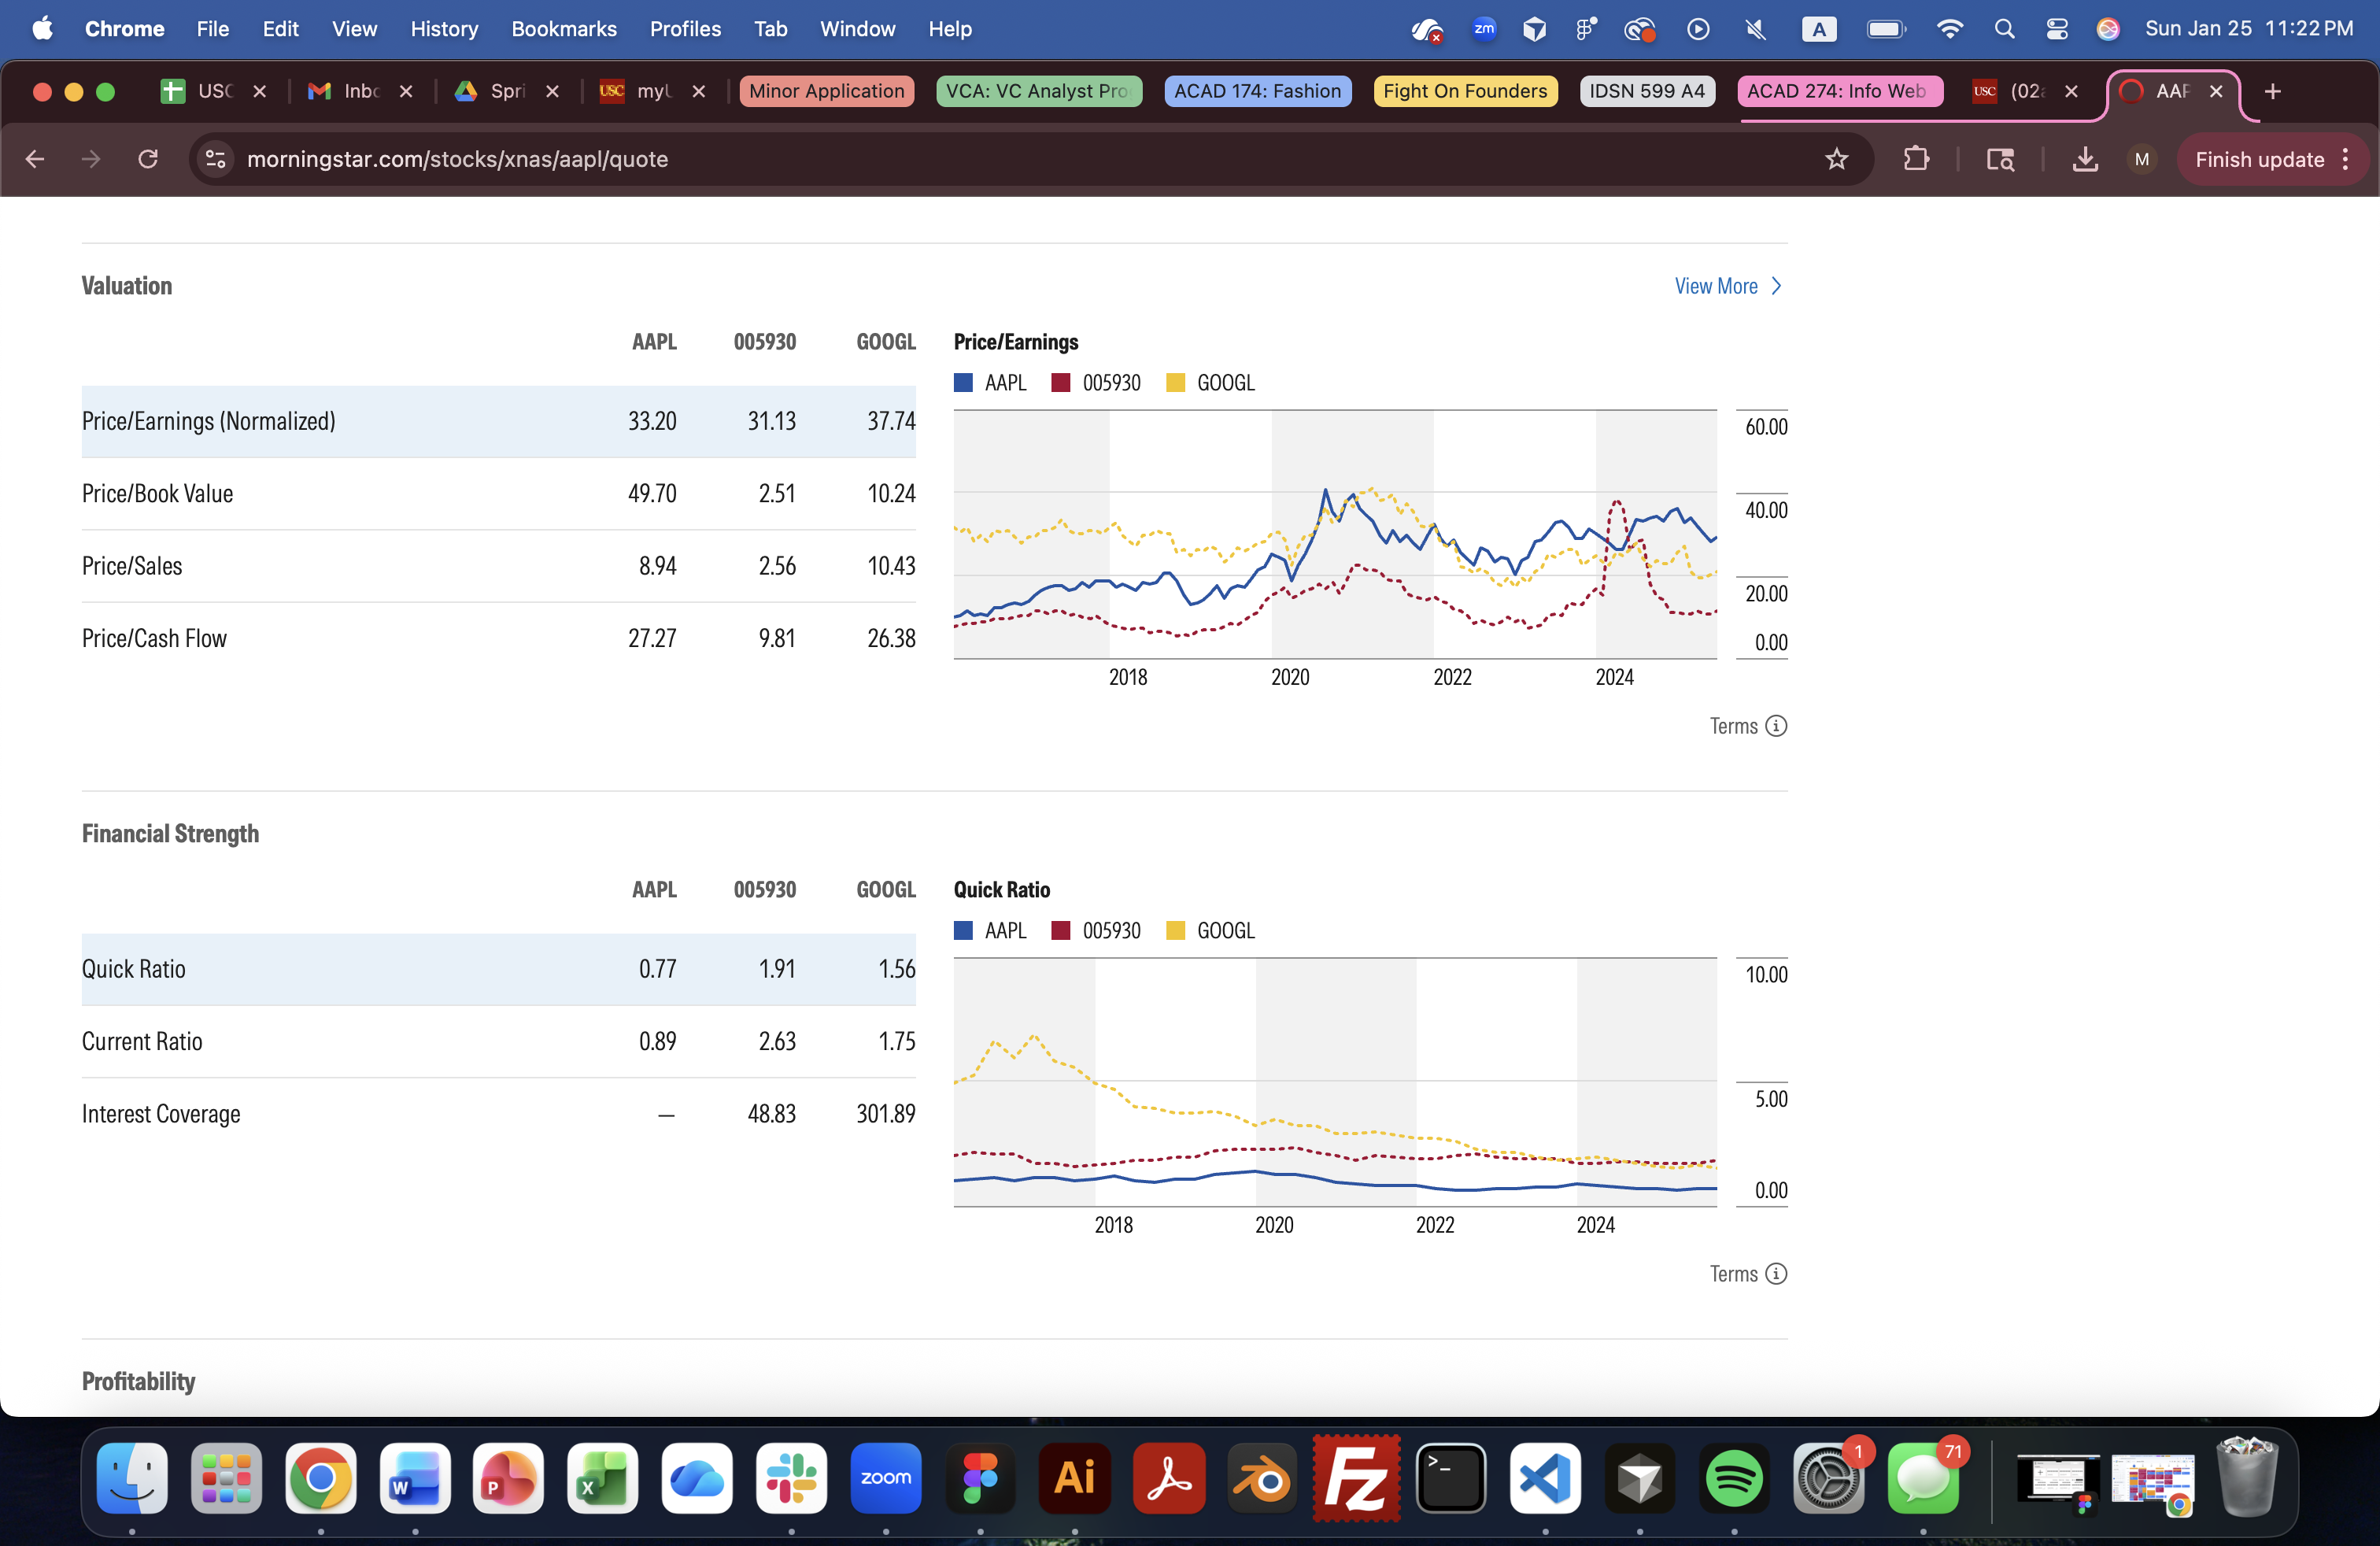
Task: Open site information icon in address bar
Action: pyautogui.click(x=215, y=159)
